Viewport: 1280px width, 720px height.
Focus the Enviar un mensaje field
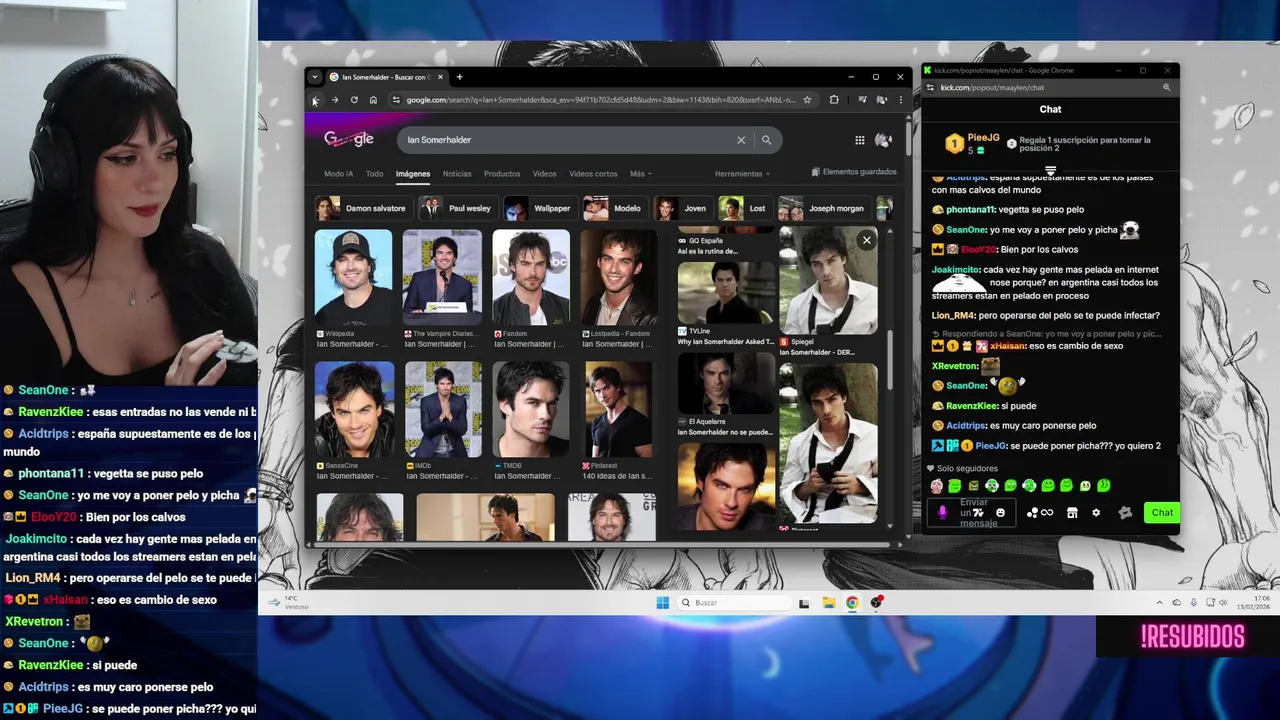tap(969, 513)
